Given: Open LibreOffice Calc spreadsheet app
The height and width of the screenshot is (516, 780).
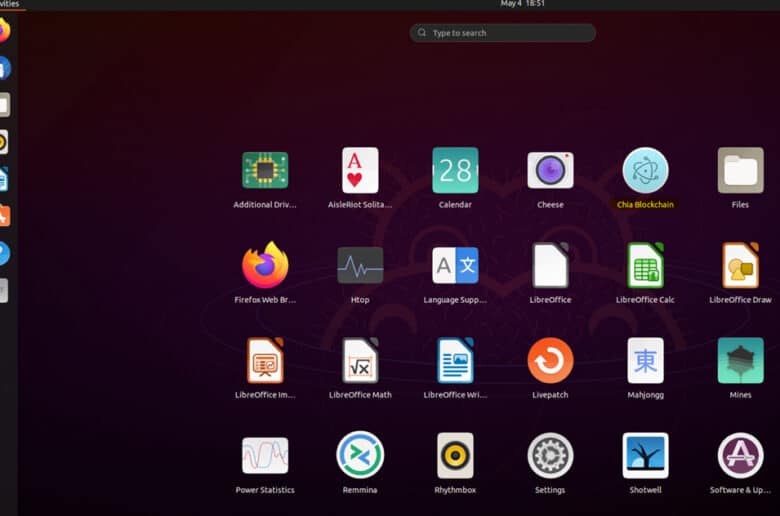Looking at the screenshot, I should 645,265.
